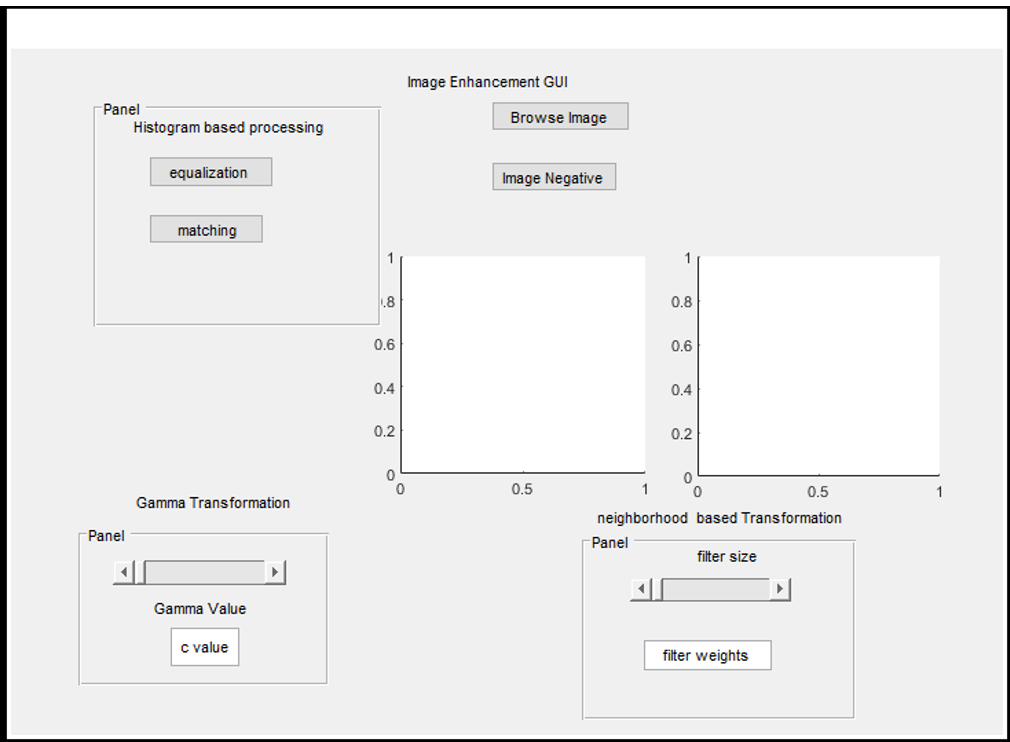The height and width of the screenshot is (742, 1010).
Task: Click the neighborhood based Transformation heading
Action: coord(718,518)
